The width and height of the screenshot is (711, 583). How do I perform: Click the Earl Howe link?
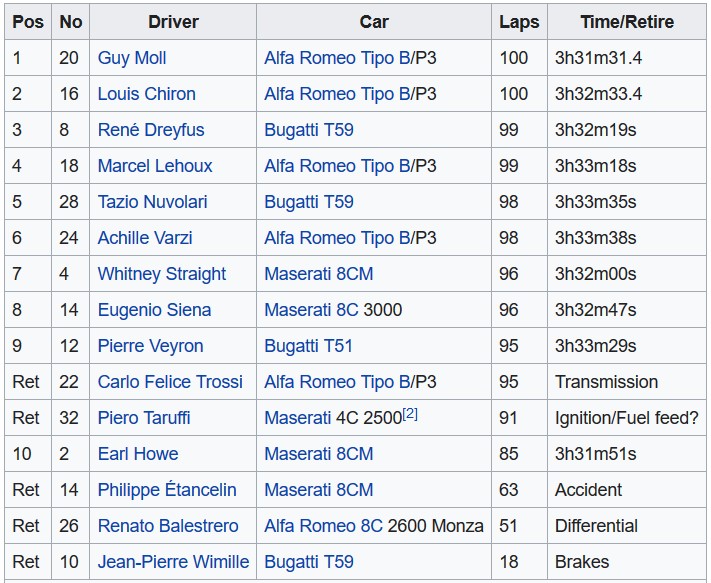138,454
